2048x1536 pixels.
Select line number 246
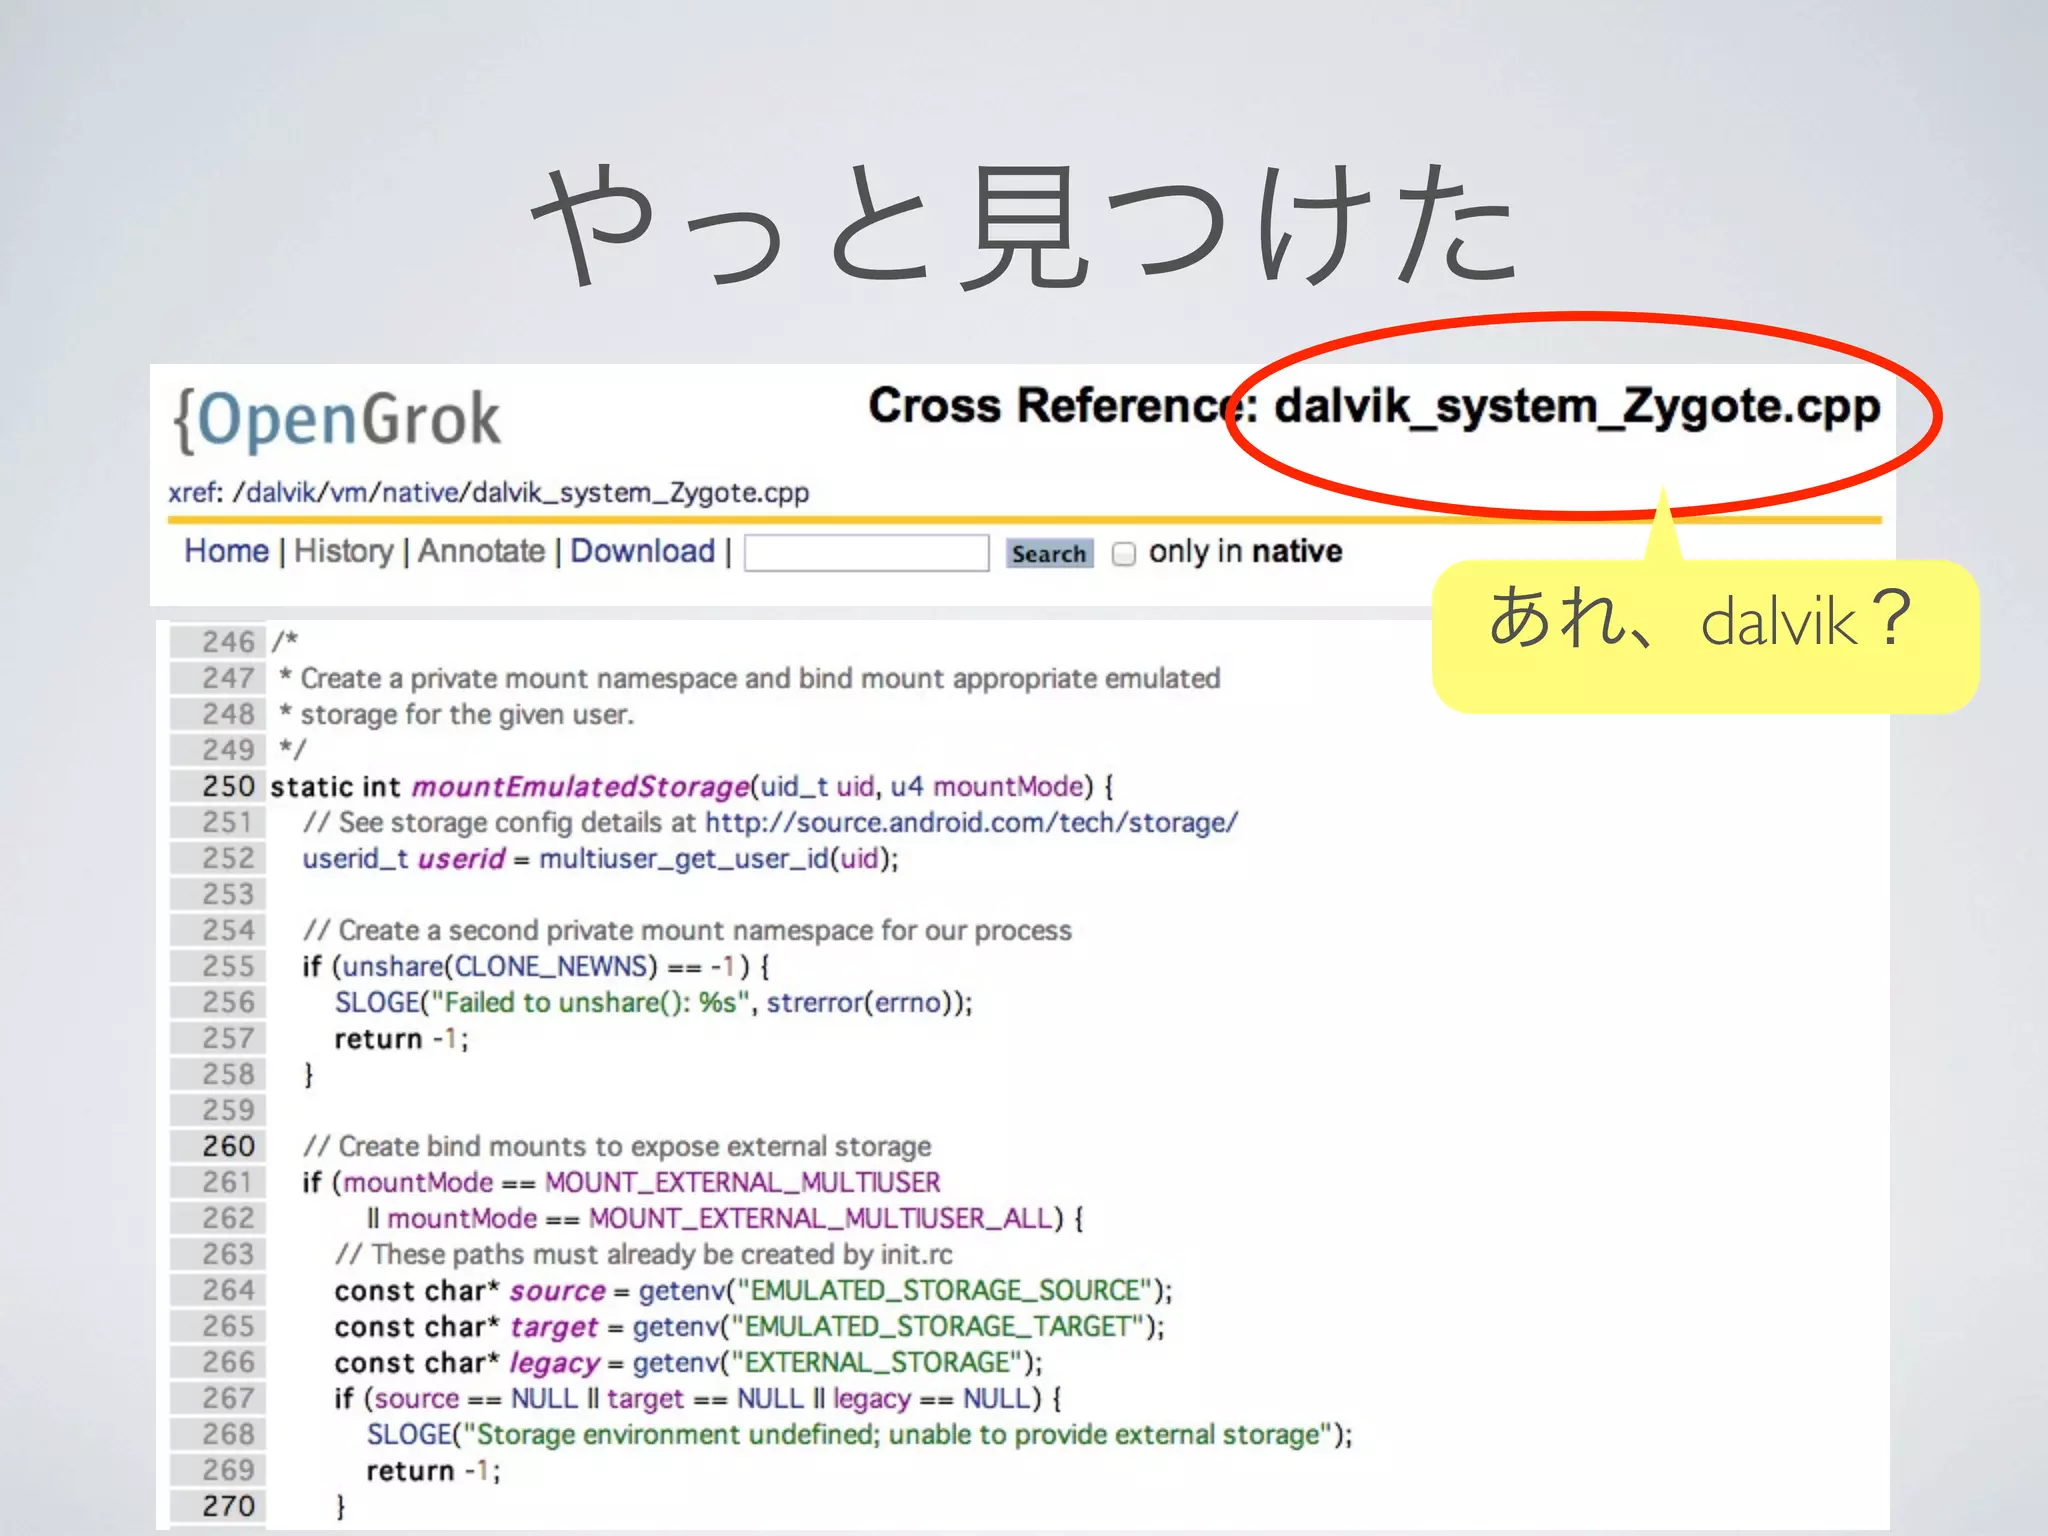tap(228, 643)
